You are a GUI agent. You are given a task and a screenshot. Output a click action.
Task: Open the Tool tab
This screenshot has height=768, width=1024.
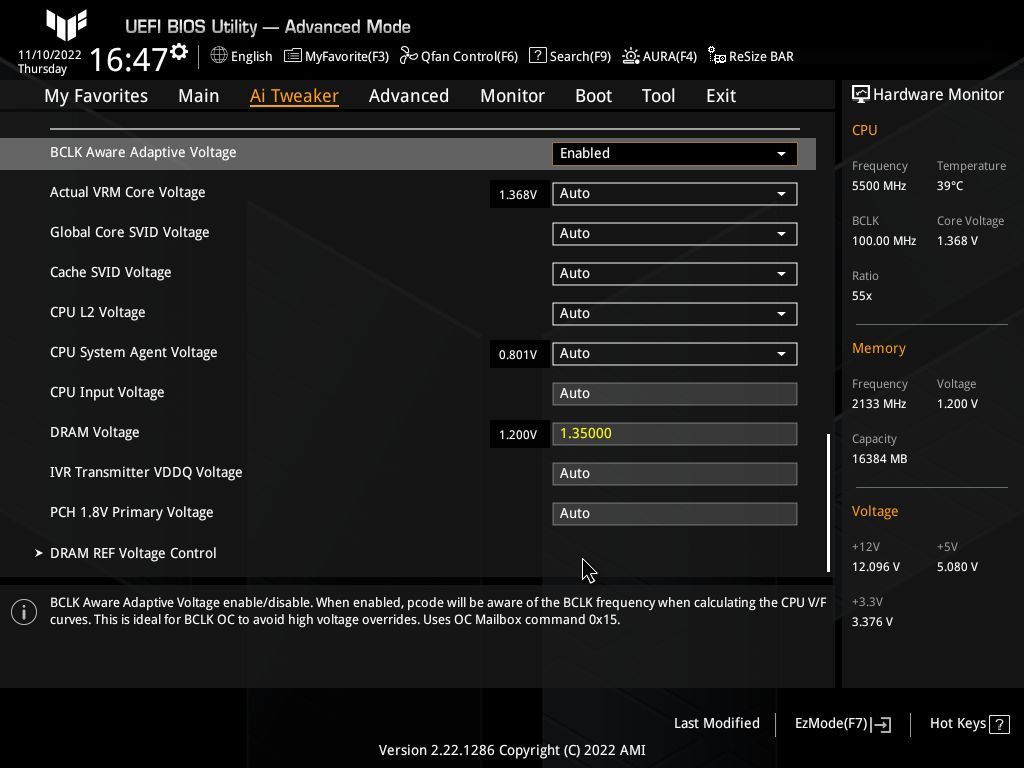pos(658,96)
